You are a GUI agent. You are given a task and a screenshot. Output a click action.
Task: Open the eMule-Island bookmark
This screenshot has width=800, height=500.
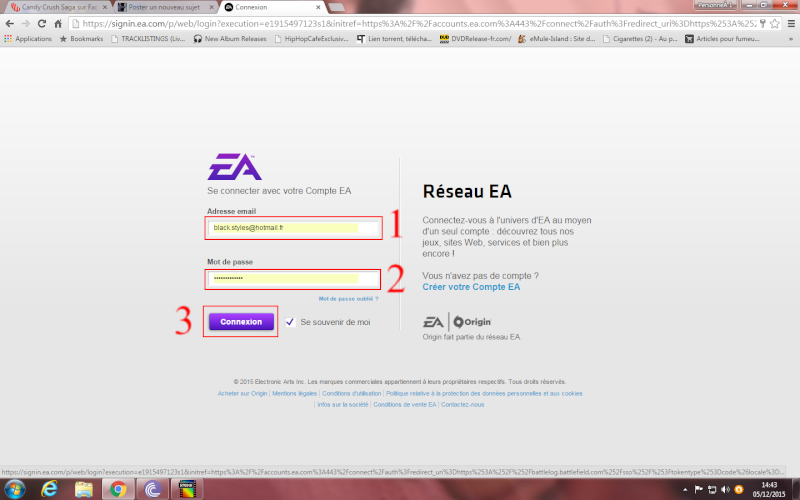pos(556,39)
